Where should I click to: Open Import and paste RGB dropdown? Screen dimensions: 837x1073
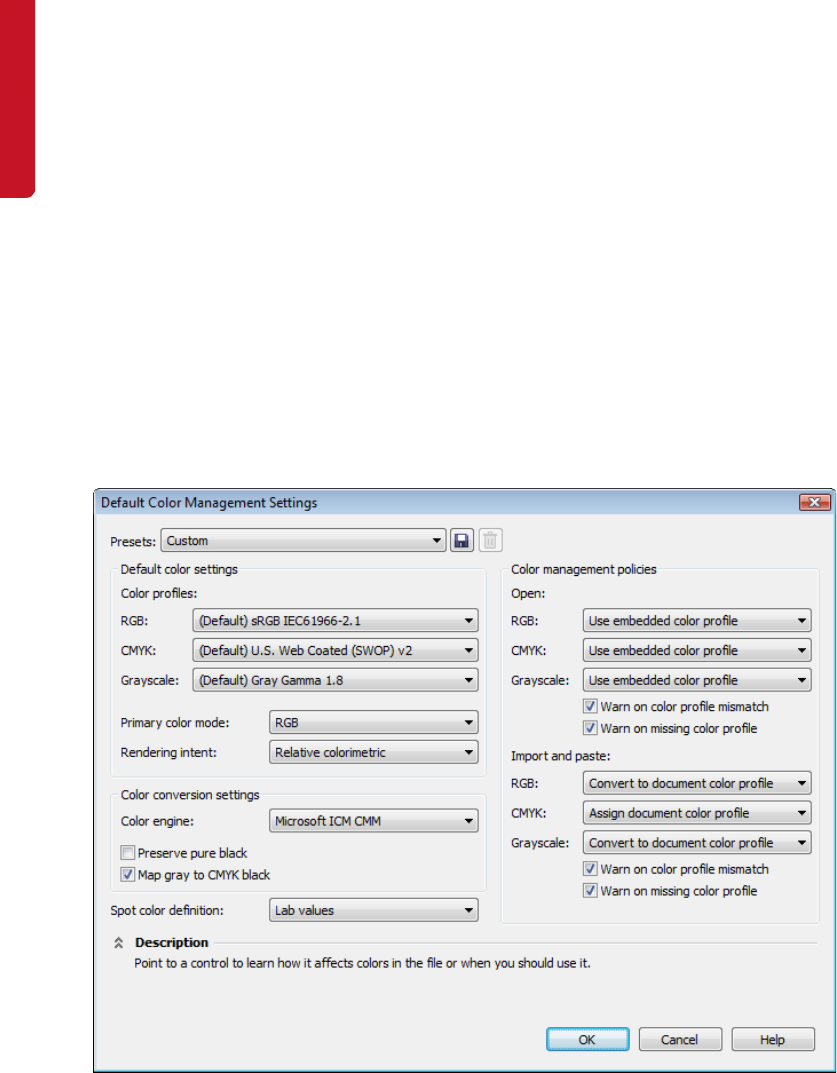click(697, 783)
